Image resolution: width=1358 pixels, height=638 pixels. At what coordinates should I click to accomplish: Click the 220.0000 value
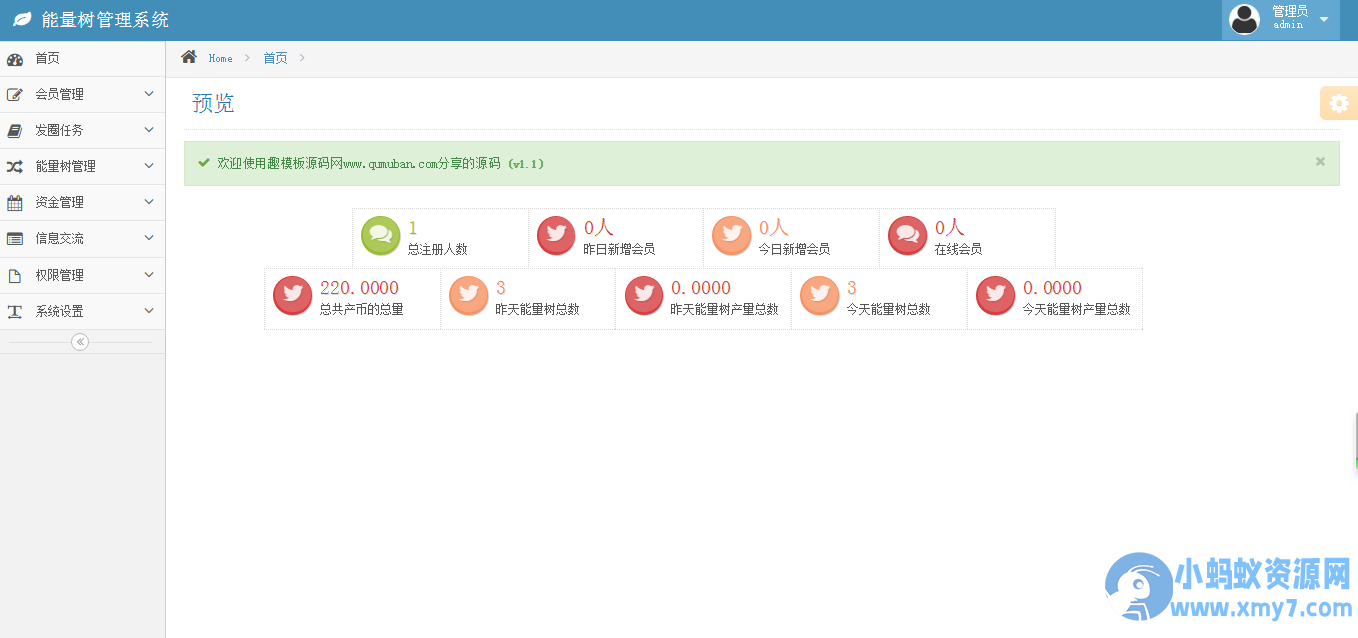pyautogui.click(x=359, y=288)
